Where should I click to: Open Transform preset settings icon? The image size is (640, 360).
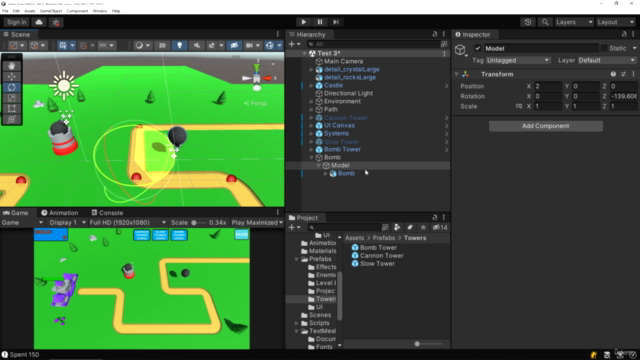(x=623, y=74)
